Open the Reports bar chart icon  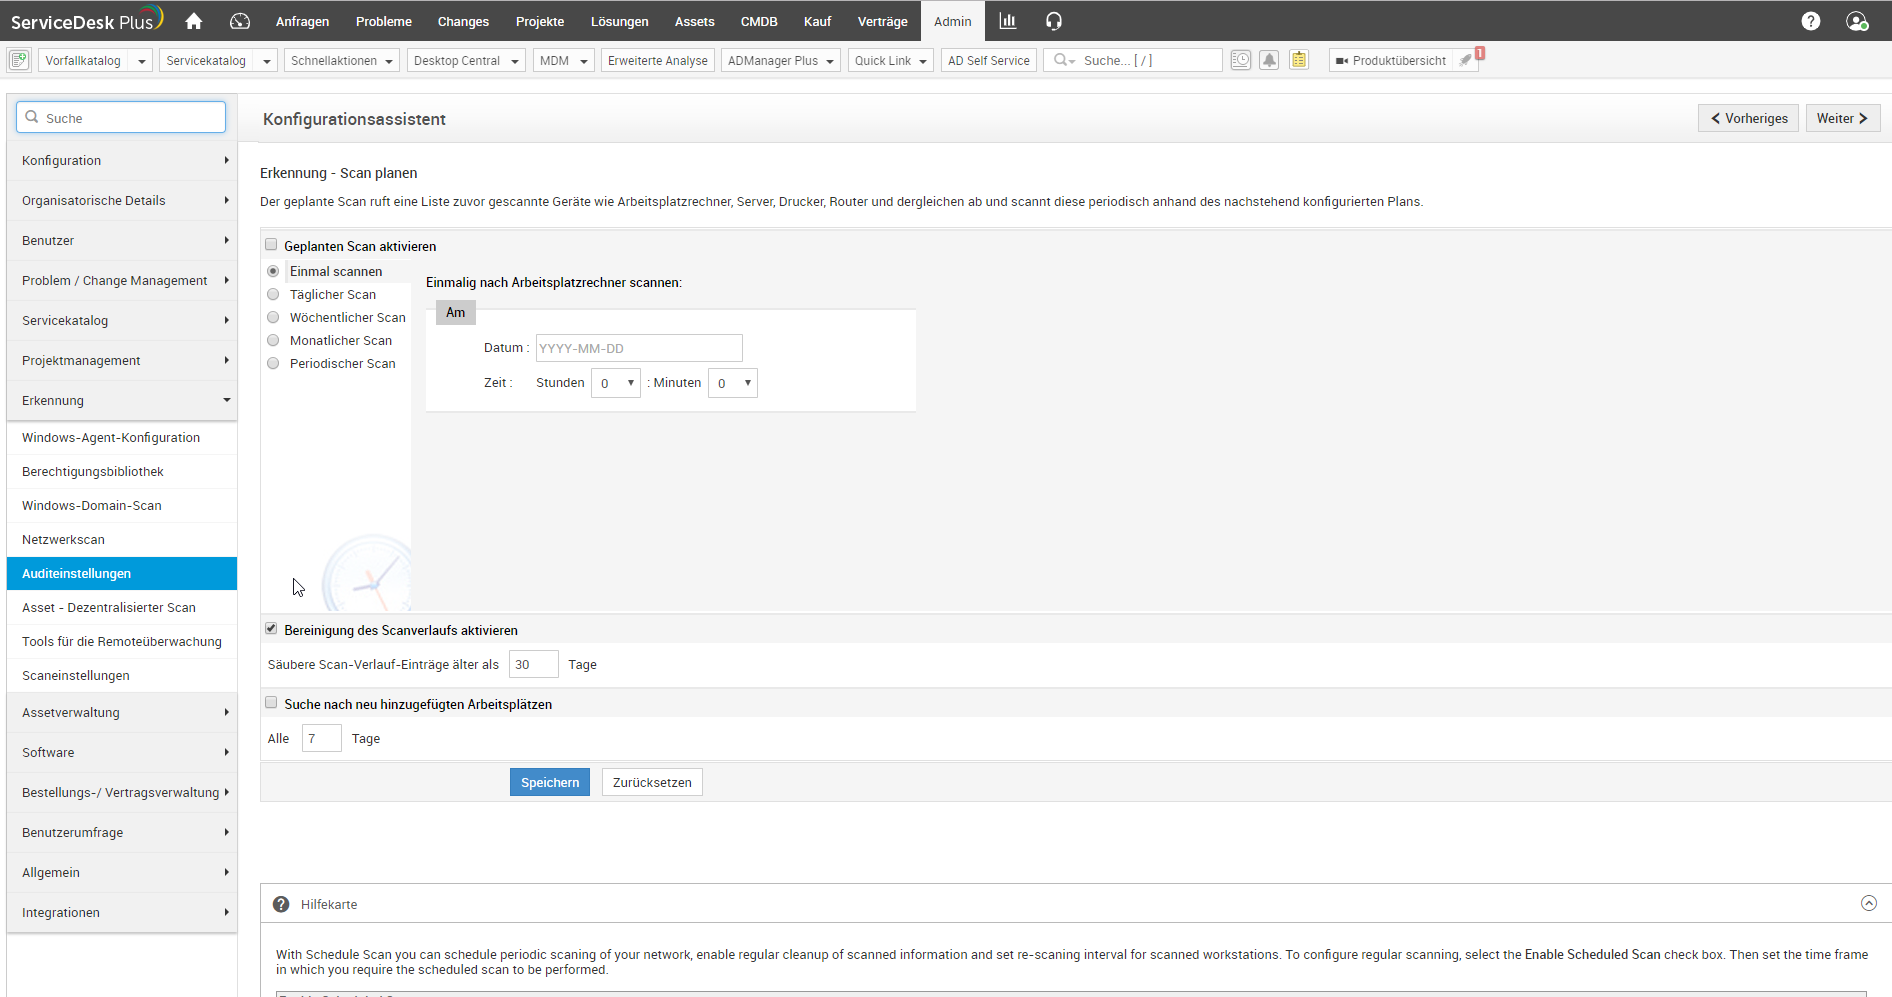(1008, 21)
